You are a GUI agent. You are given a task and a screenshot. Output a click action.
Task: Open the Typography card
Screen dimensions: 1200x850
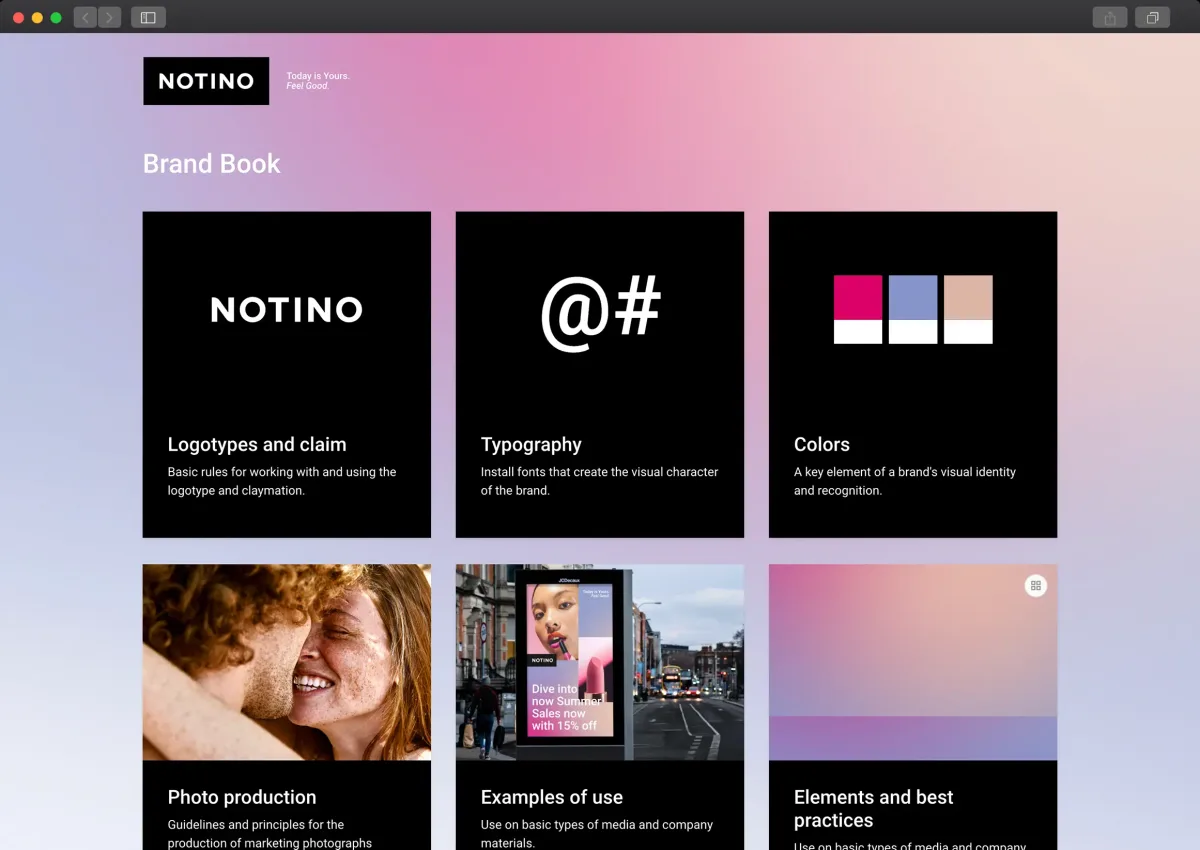[600, 374]
